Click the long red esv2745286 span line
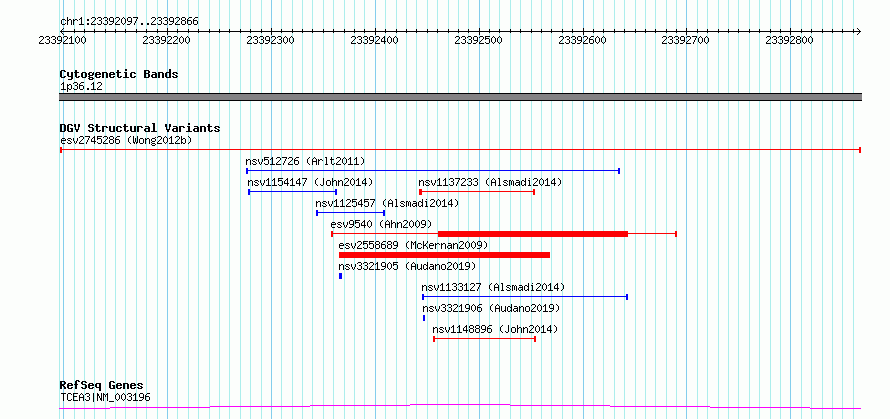The width and height of the screenshot is (890, 419). tap(460, 150)
